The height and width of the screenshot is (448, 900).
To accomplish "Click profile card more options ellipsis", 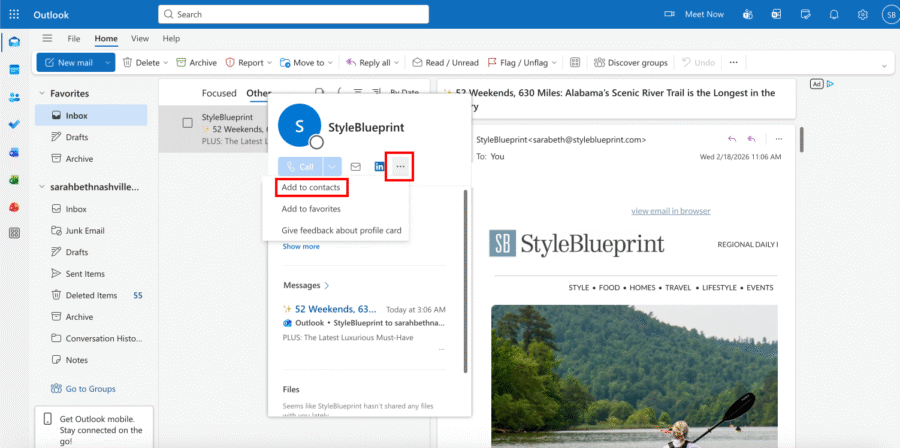I will (401, 167).
